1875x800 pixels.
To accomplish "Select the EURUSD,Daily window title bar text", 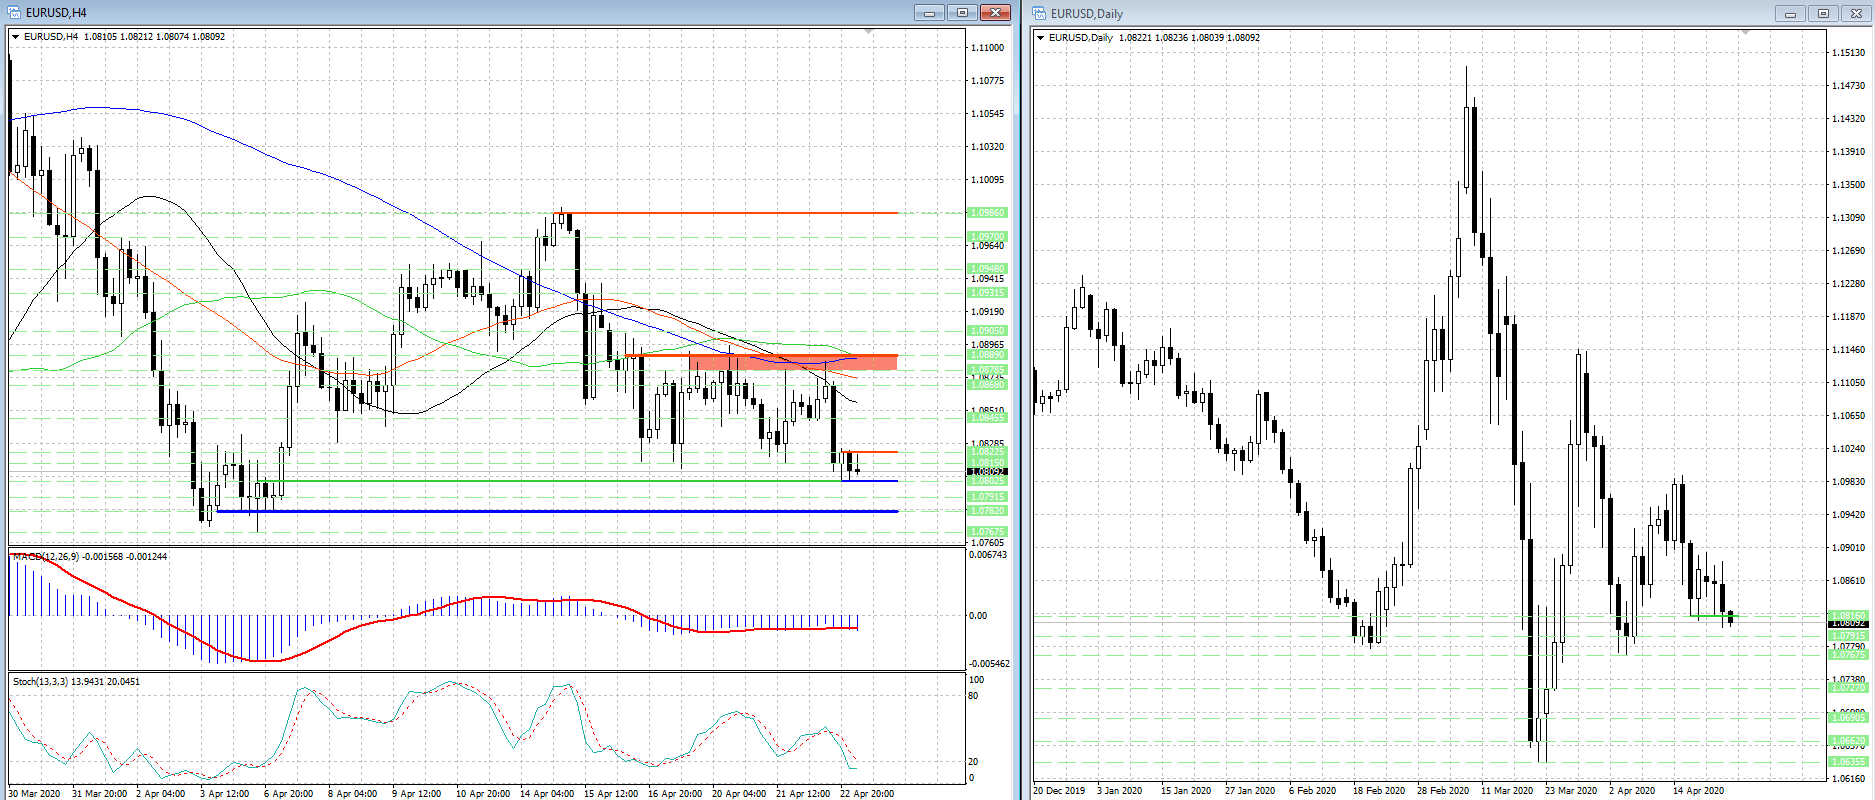I will point(1087,14).
